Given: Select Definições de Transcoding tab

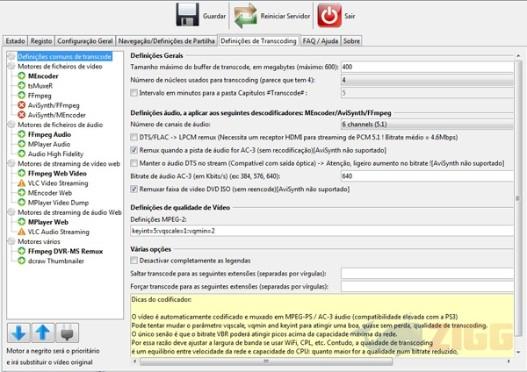Looking at the screenshot, I should (x=258, y=41).
